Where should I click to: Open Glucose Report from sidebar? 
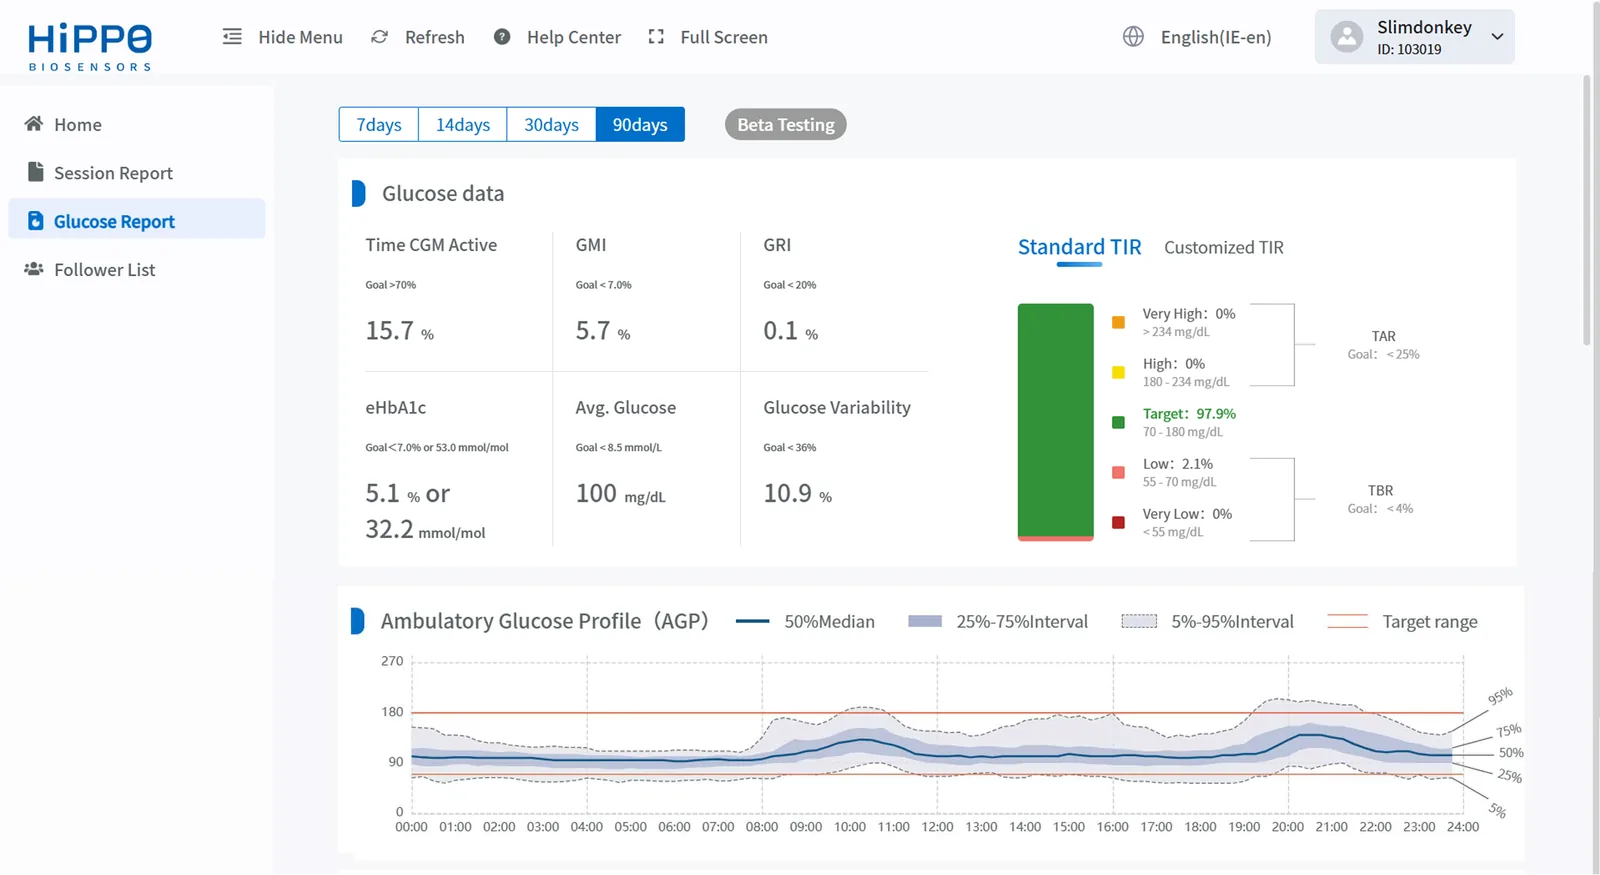[137, 219]
